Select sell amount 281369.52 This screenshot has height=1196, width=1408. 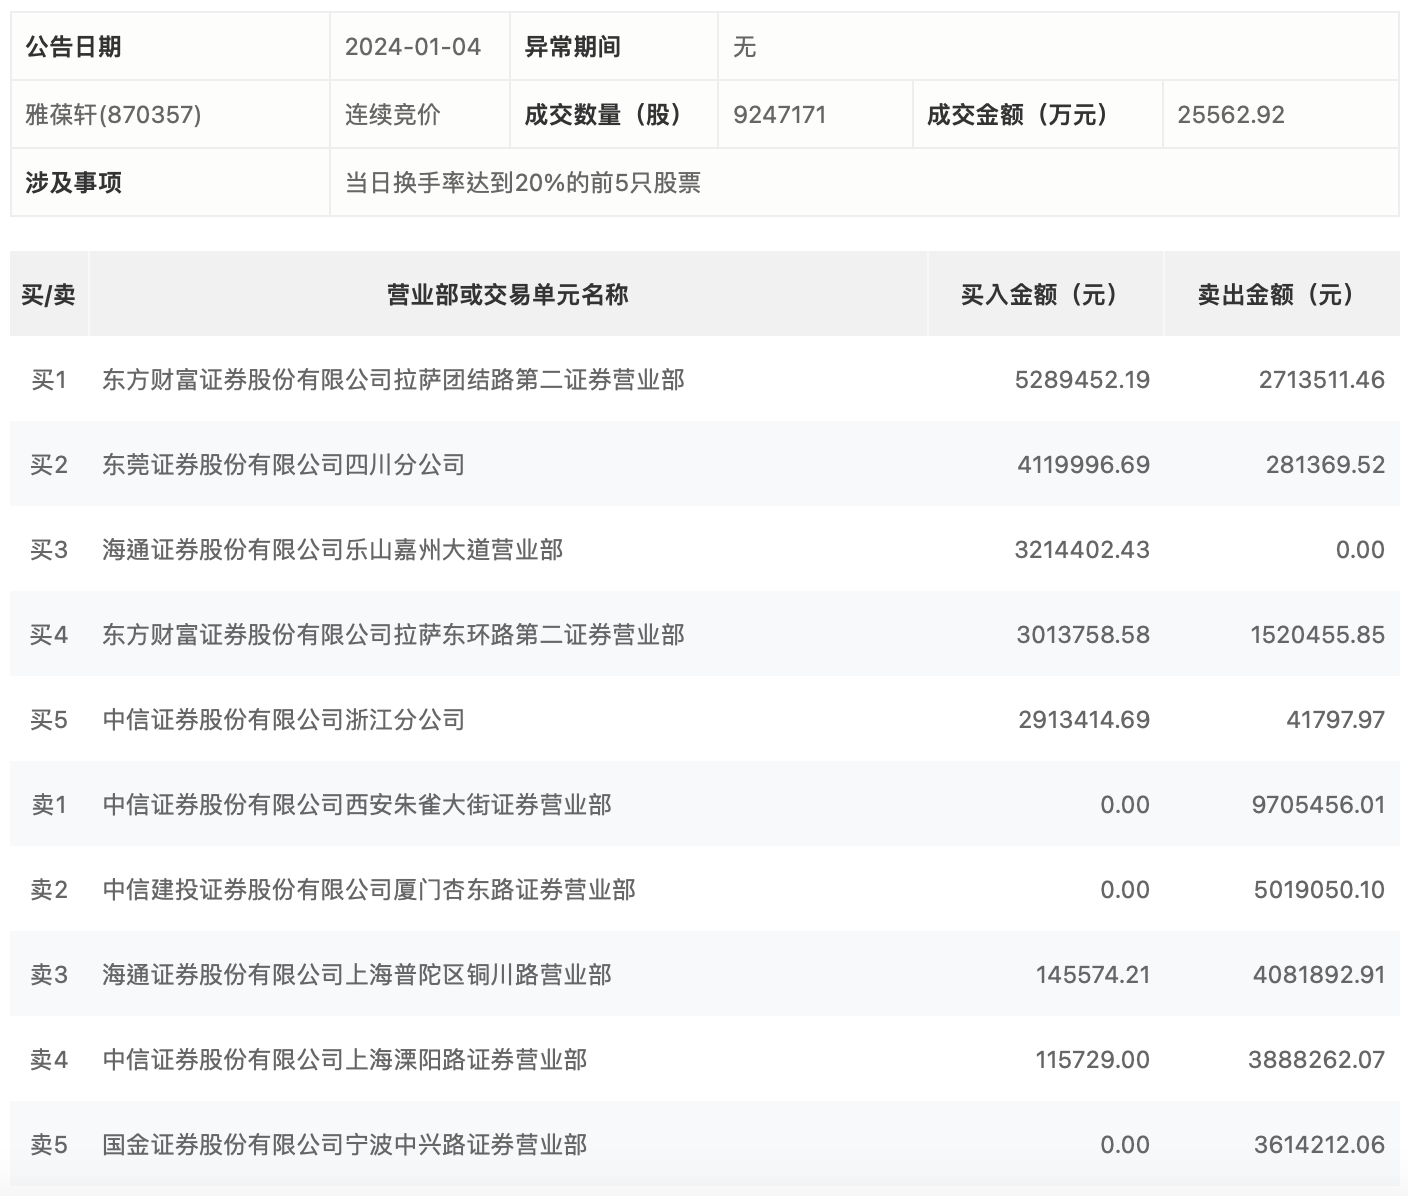pos(1325,465)
